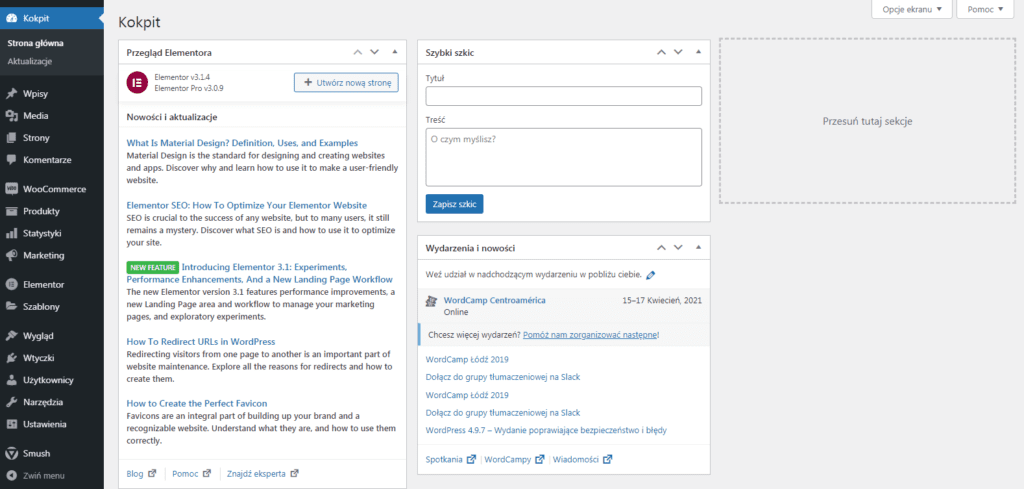Click the Użytkownicy user icon
Viewport: 1024px width, 489px height.
pos(11,380)
